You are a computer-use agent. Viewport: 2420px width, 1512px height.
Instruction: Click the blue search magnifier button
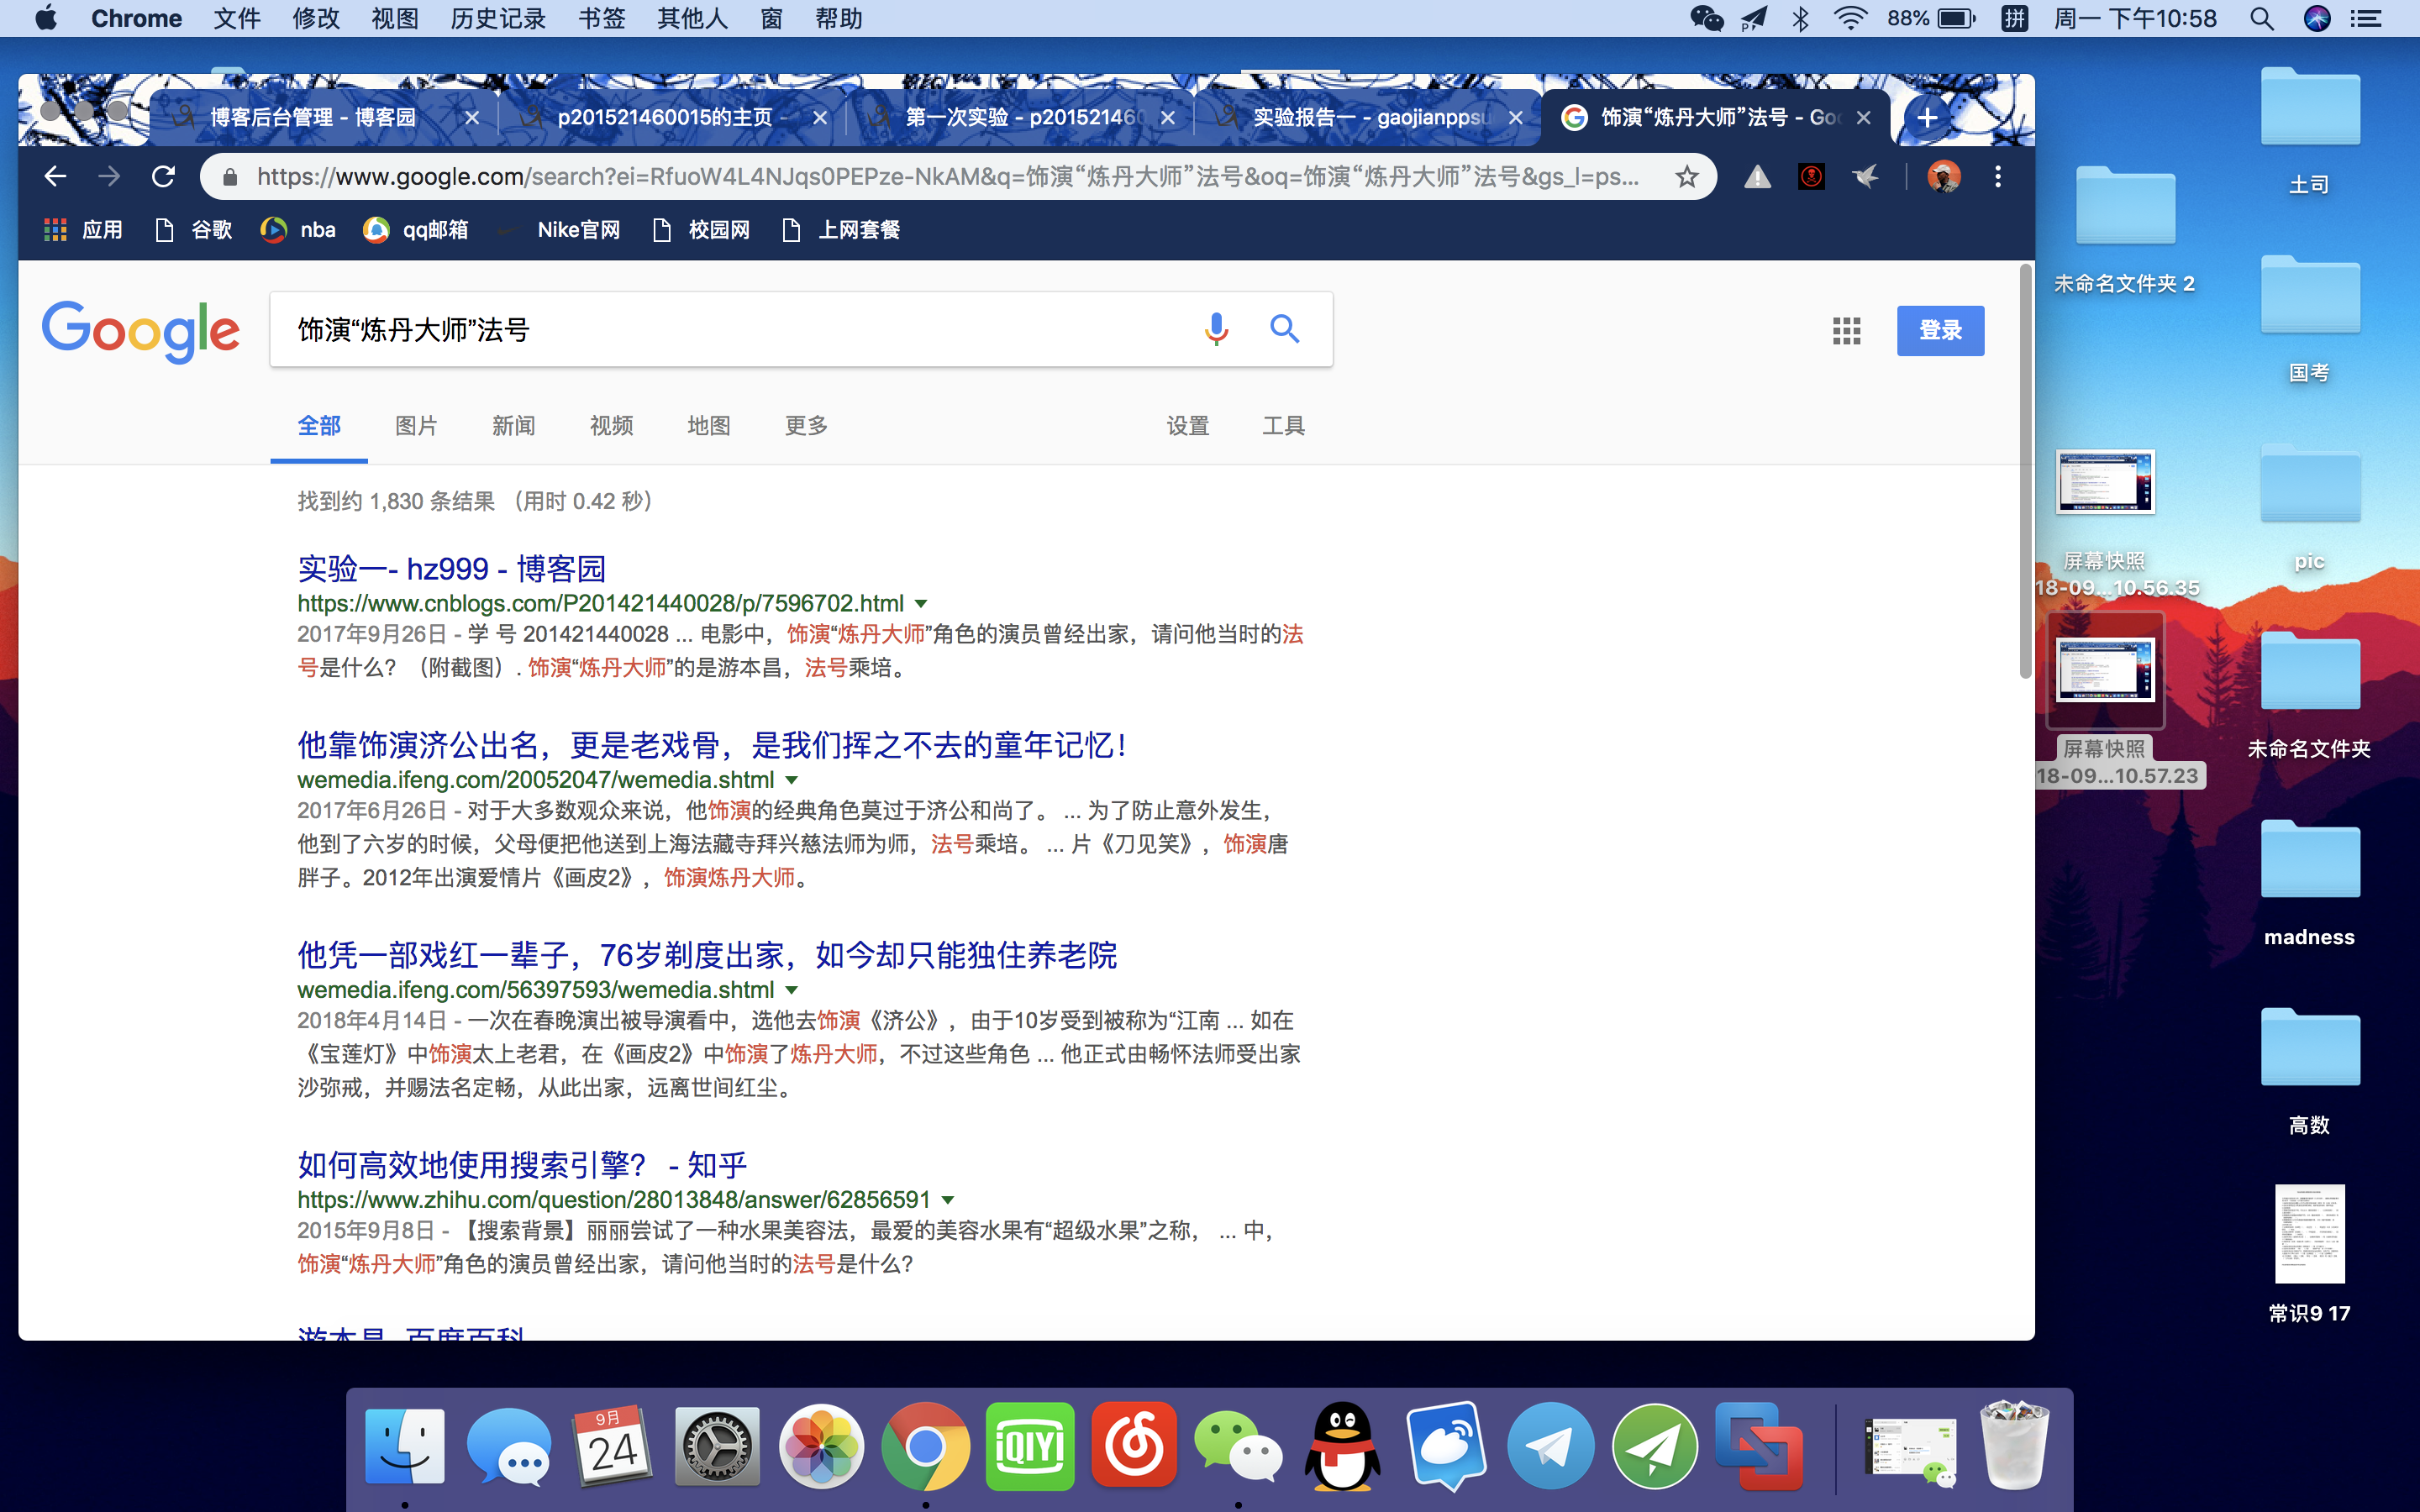pyautogui.click(x=1285, y=329)
